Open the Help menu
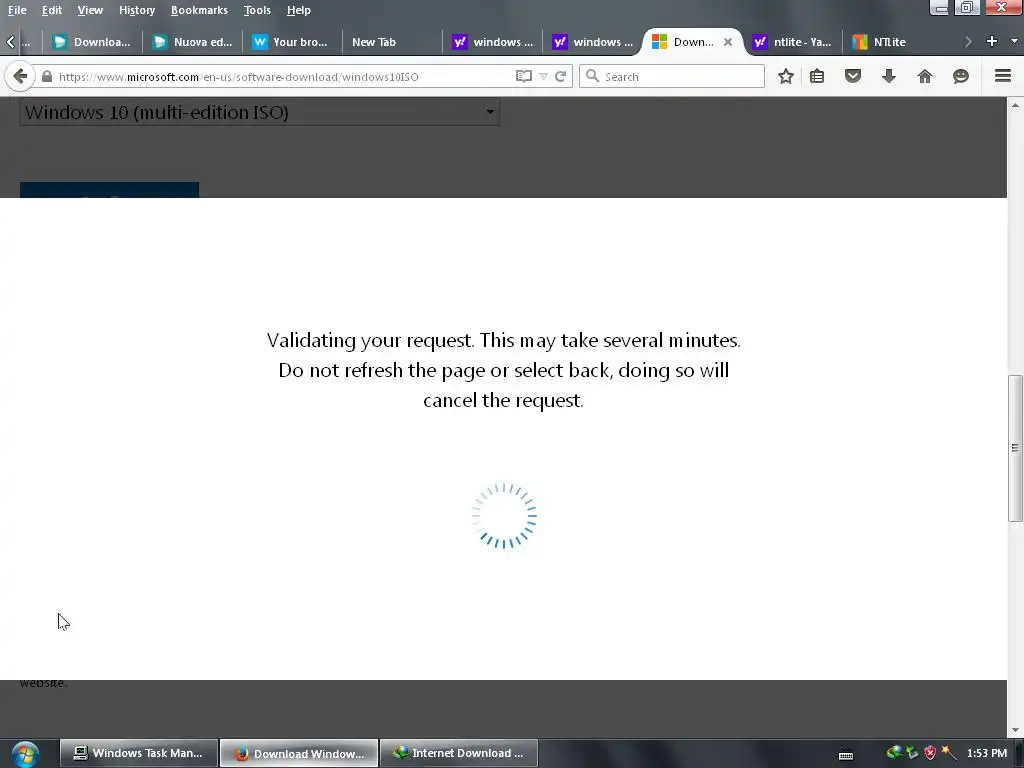 click(298, 10)
